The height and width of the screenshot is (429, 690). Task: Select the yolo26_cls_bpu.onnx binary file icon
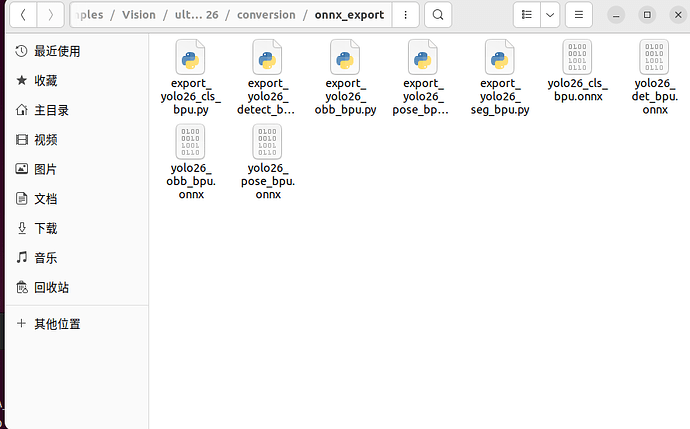(577, 57)
